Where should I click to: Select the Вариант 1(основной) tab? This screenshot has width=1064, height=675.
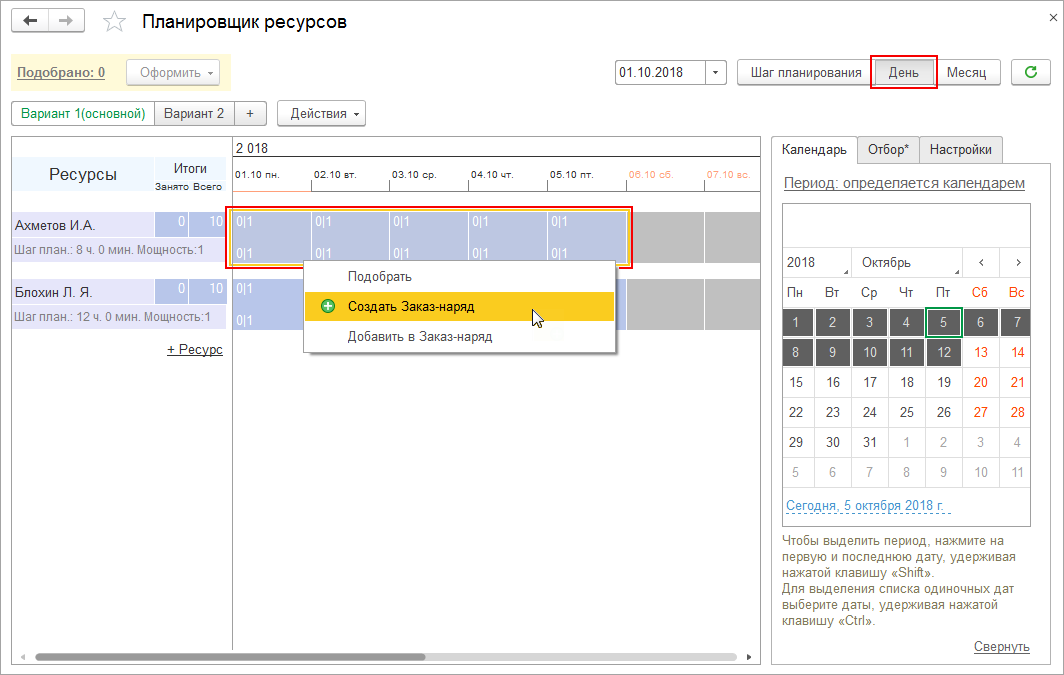(x=83, y=113)
